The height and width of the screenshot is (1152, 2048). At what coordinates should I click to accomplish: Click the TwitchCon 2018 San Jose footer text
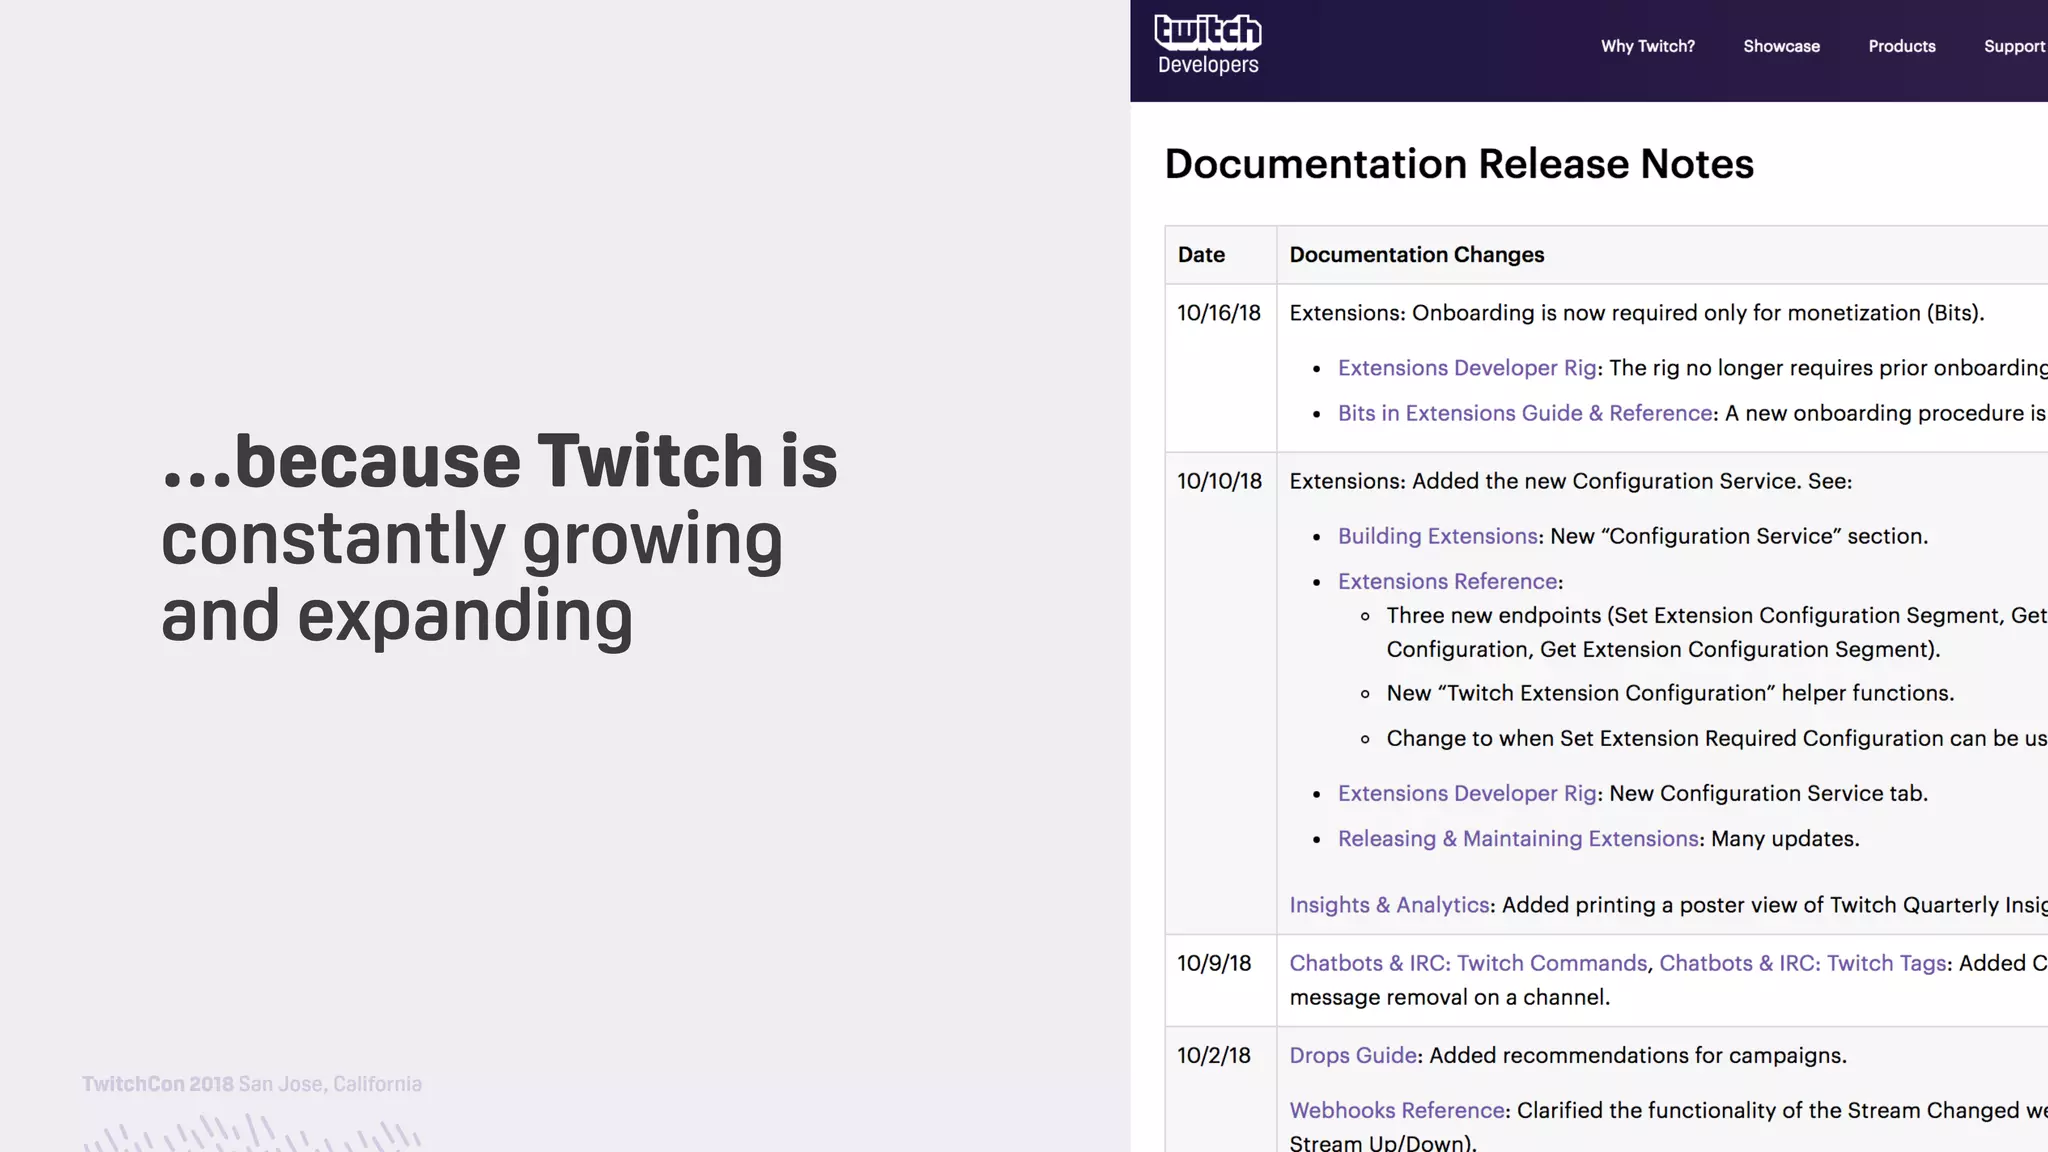[252, 1084]
